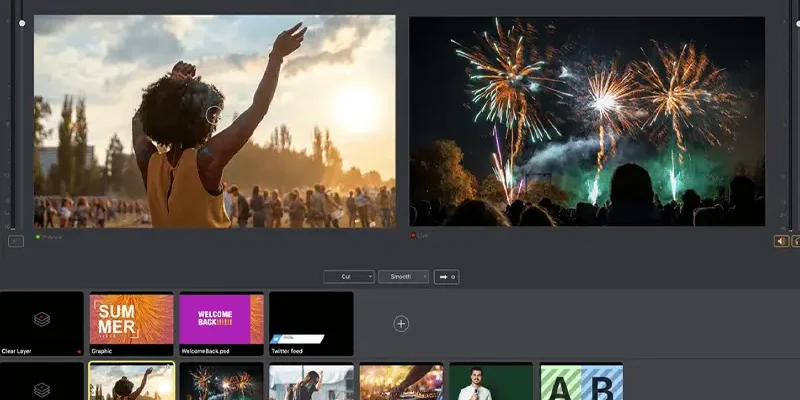Click the "Twitter feed" shot label
Image resolution: width=800 pixels, height=400 pixels.
point(286,352)
